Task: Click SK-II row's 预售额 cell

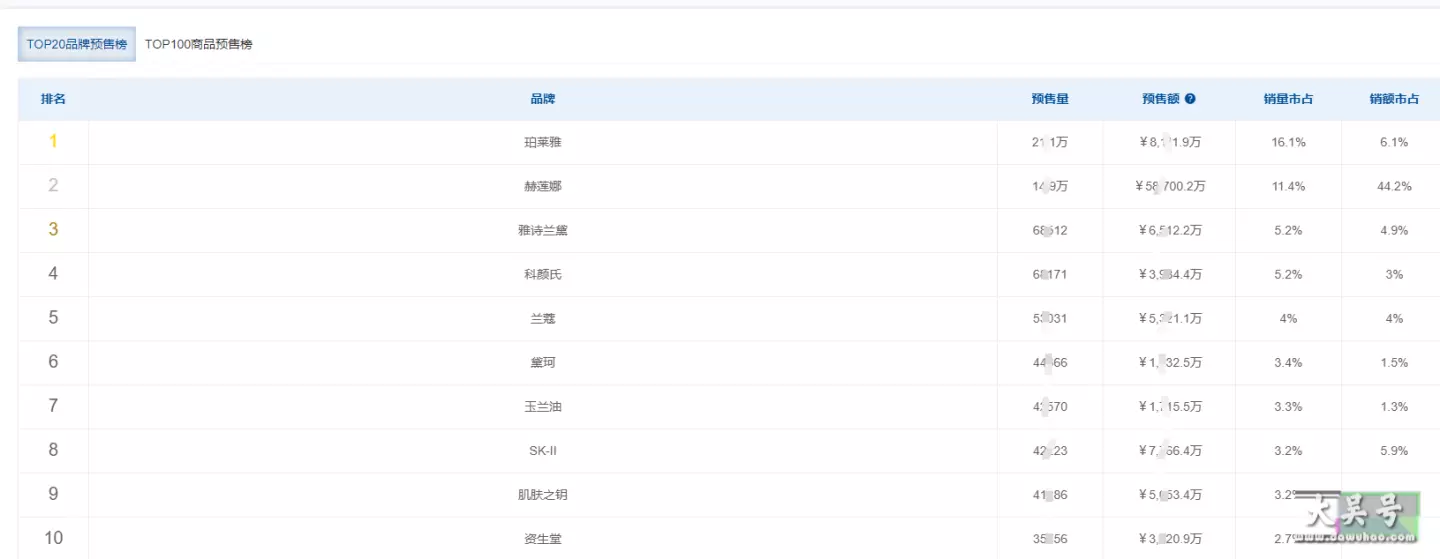Action: click(1170, 451)
